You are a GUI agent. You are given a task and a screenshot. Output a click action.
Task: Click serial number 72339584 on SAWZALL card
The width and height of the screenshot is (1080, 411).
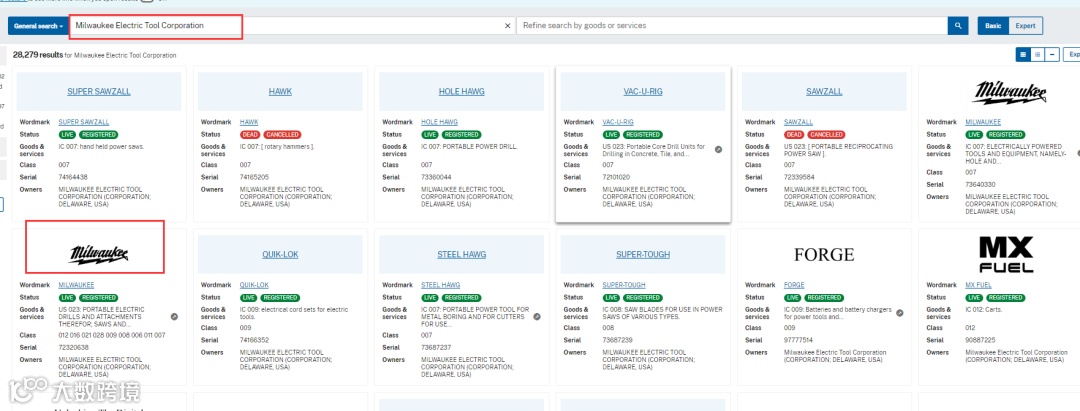click(798, 177)
